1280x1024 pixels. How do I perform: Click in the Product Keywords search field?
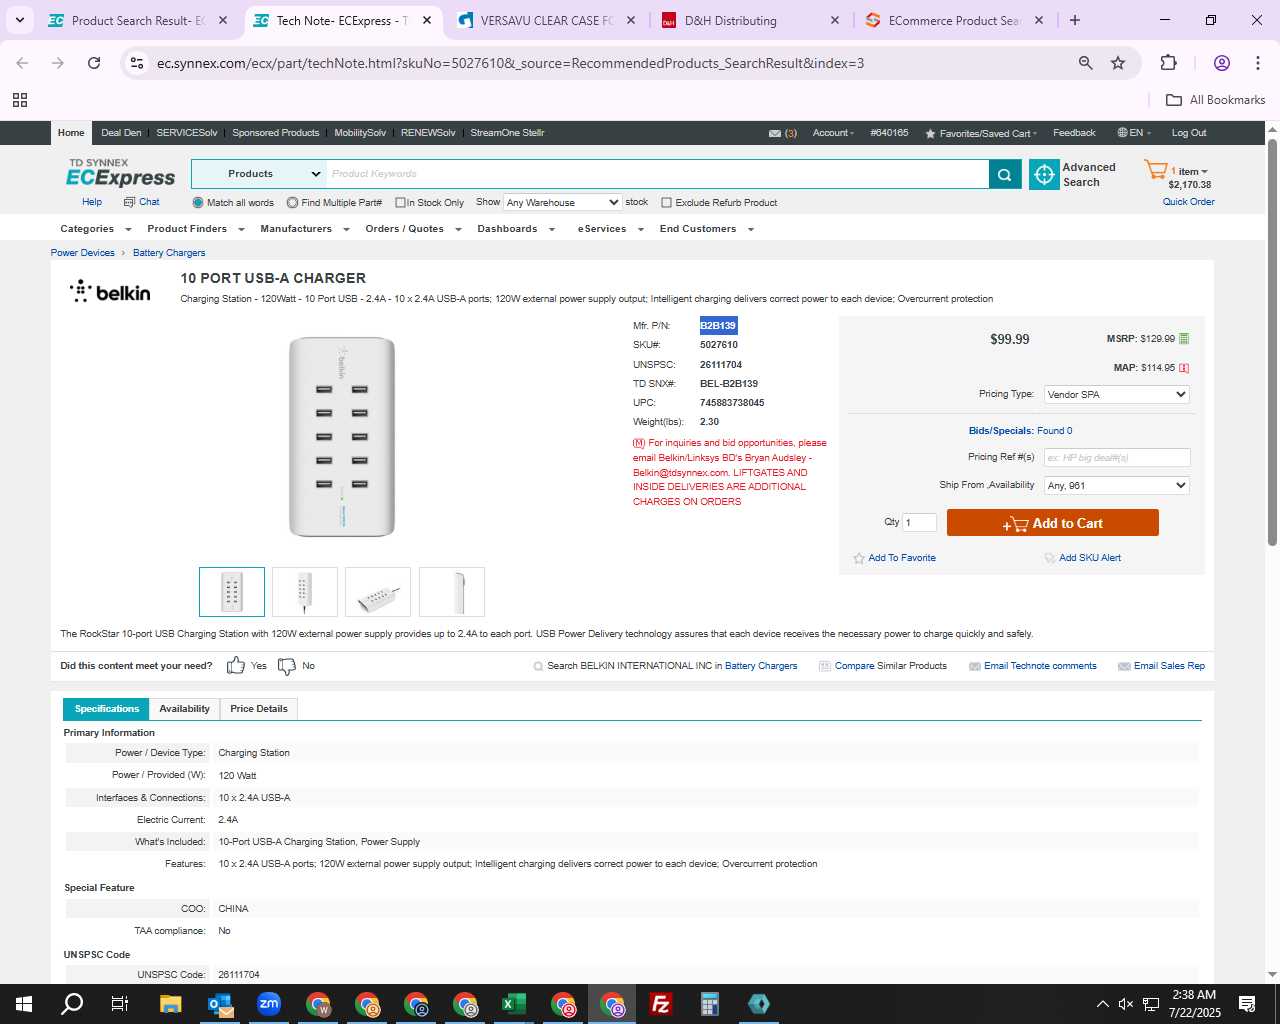(x=657, y=174)
